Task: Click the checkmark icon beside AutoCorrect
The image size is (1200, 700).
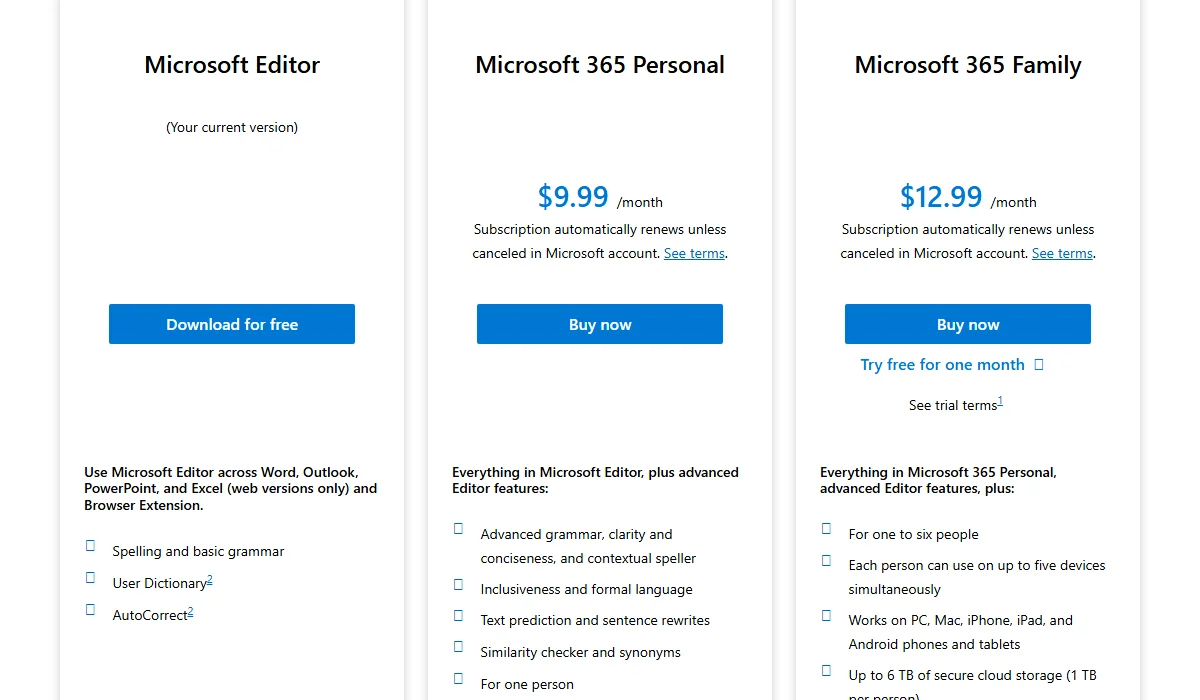Action: tap(90, 608)
